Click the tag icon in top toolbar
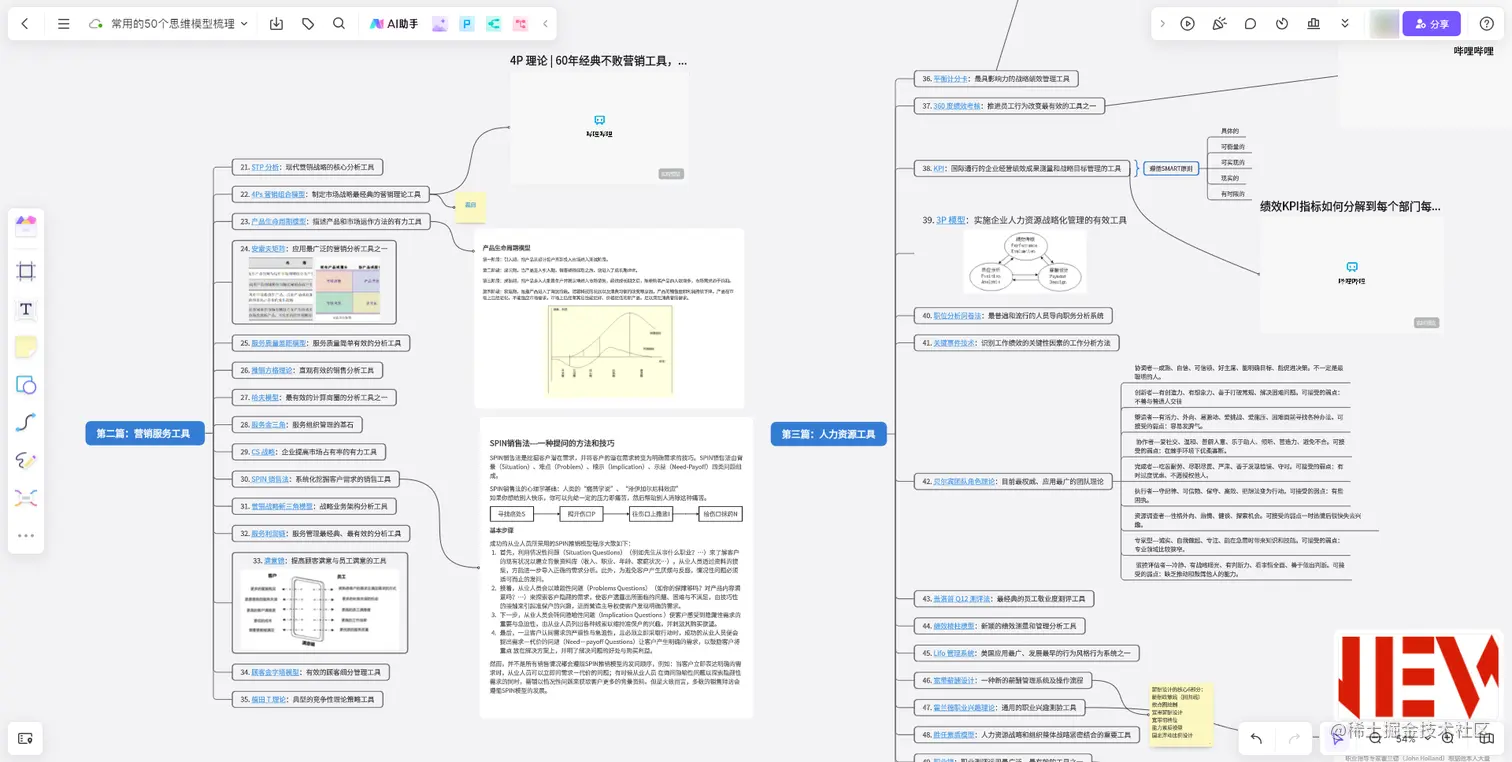 pos(308,23)
